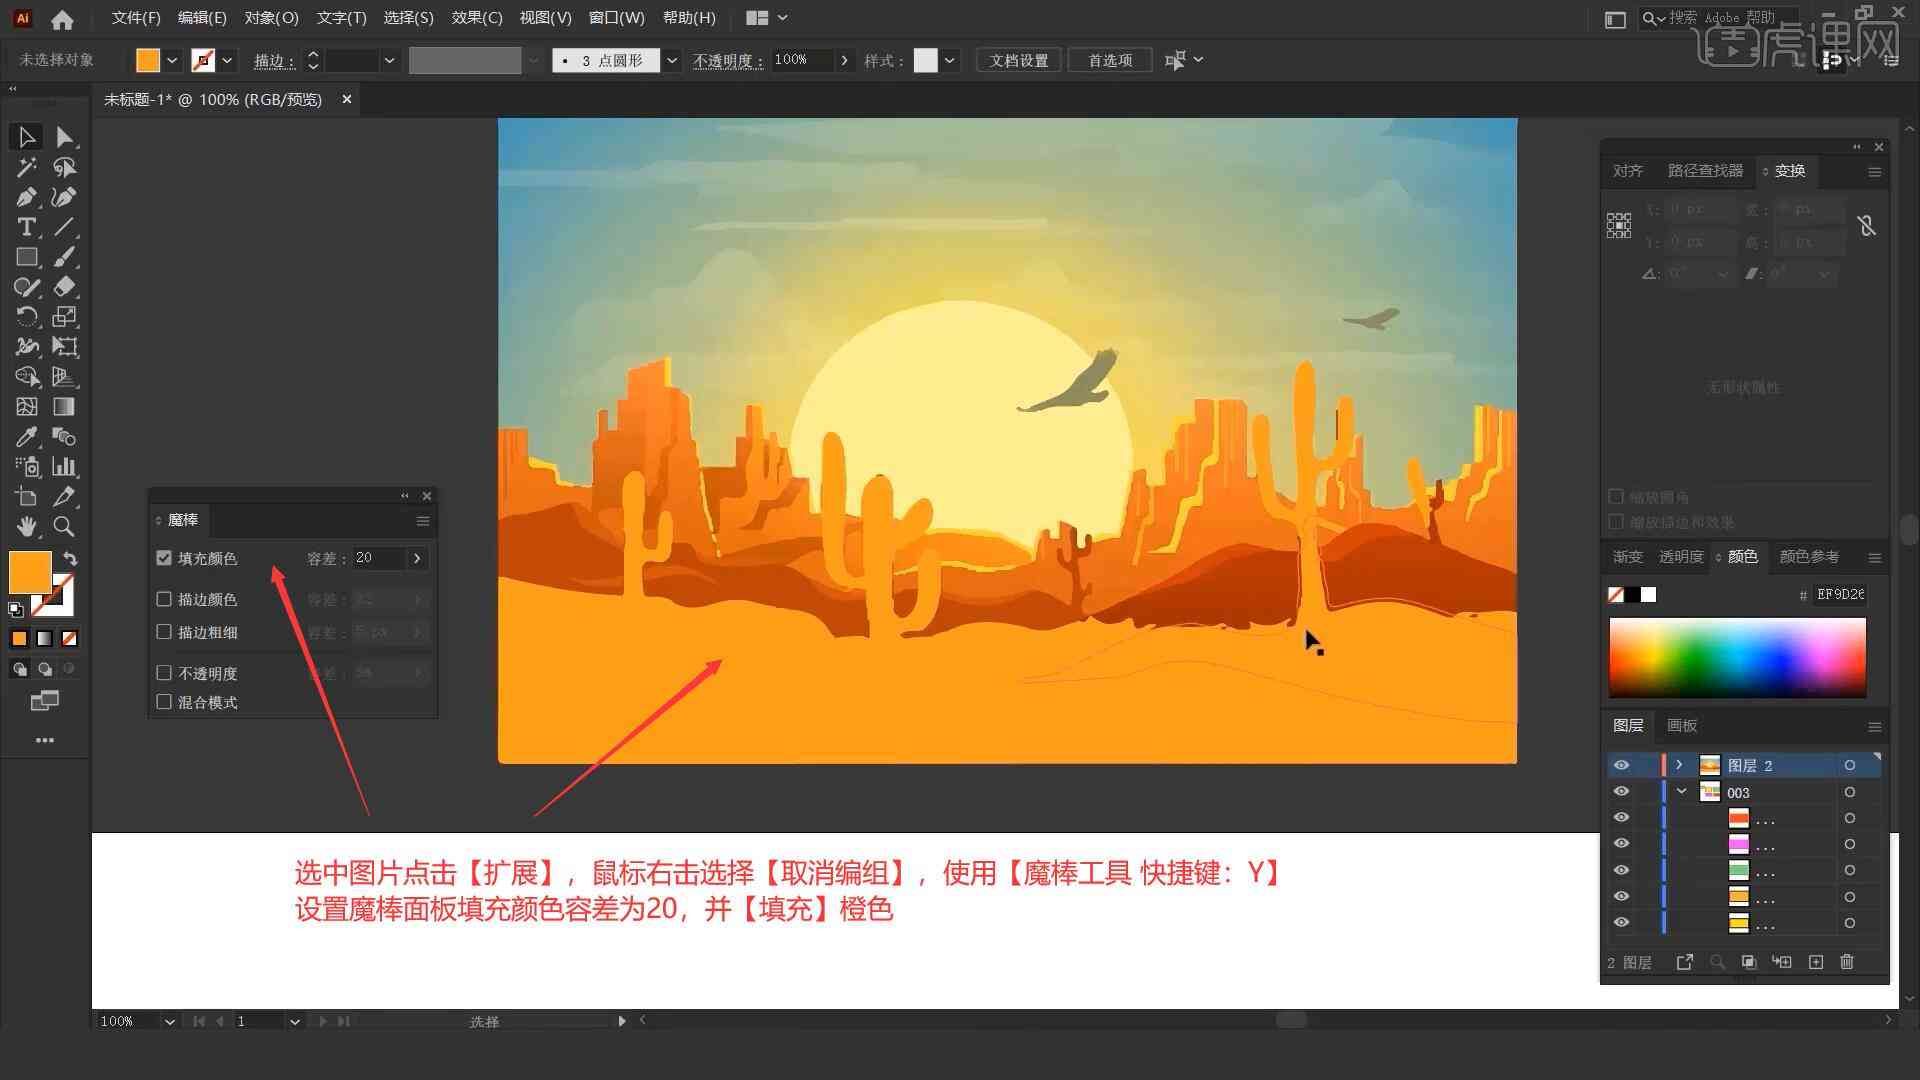This screenshot has height=1080, width=1920.
Task: Click 首选项 button in toolbar
Action: [1108, 59]
